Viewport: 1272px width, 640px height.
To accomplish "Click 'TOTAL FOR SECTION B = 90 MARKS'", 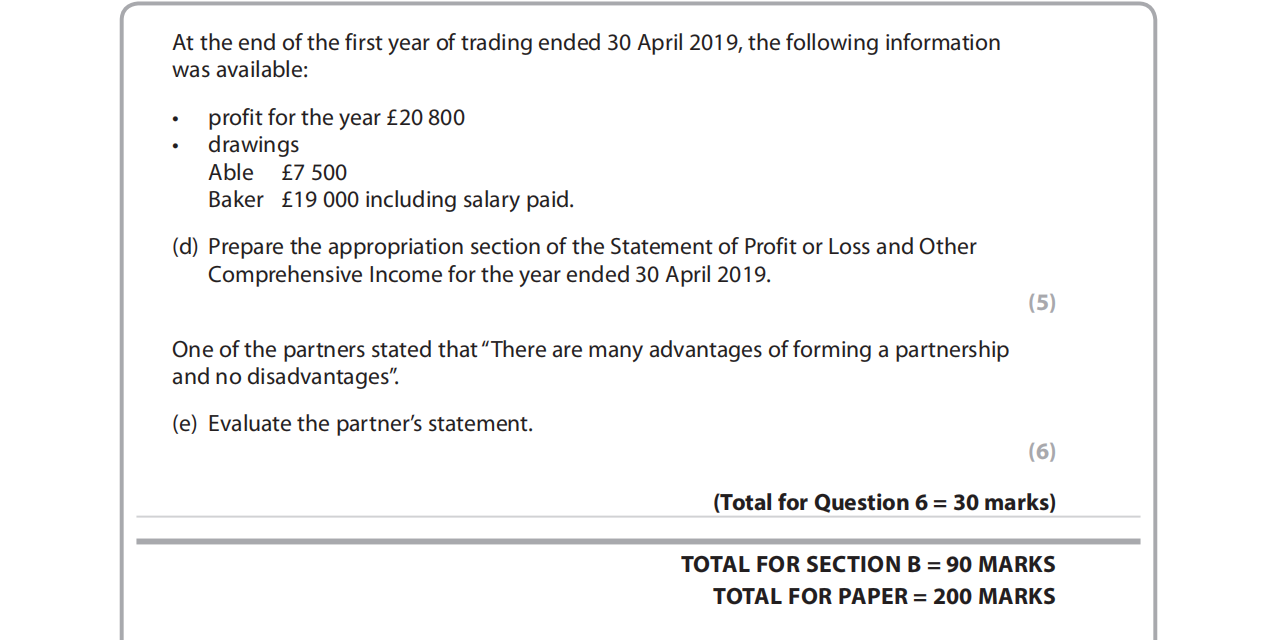I will [x=867, y=565].
